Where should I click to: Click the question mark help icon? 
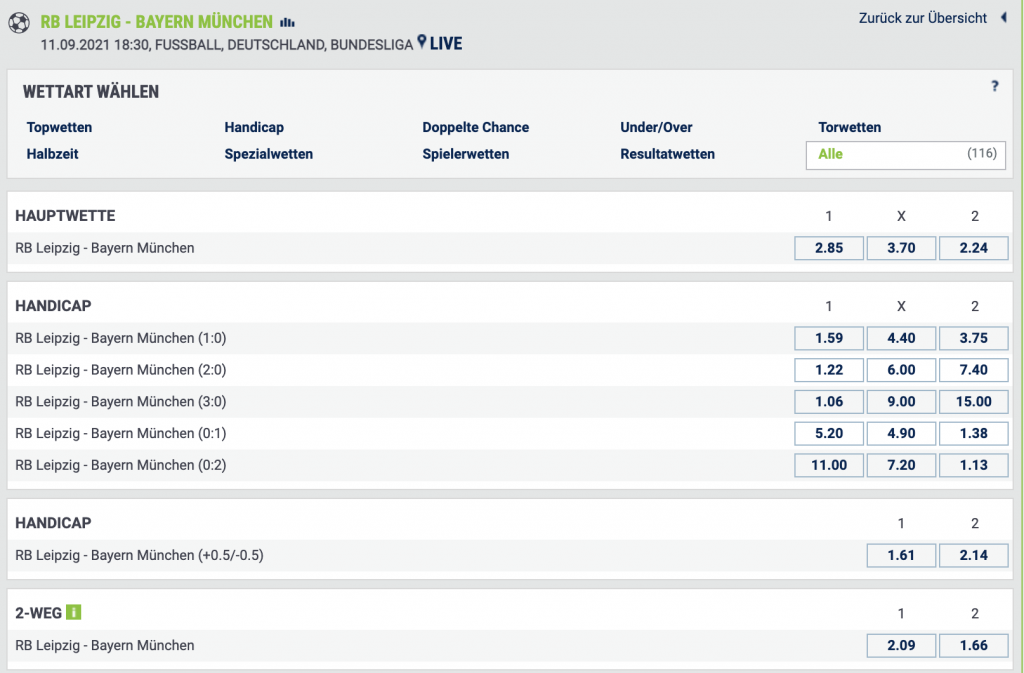click(x=995, y=86)
